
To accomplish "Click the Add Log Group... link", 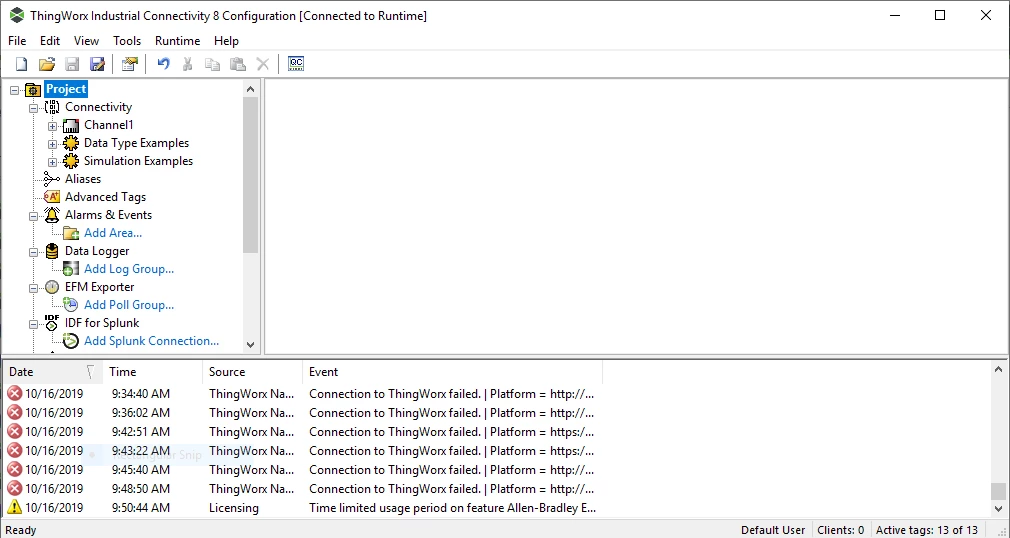I will [129, 269].
